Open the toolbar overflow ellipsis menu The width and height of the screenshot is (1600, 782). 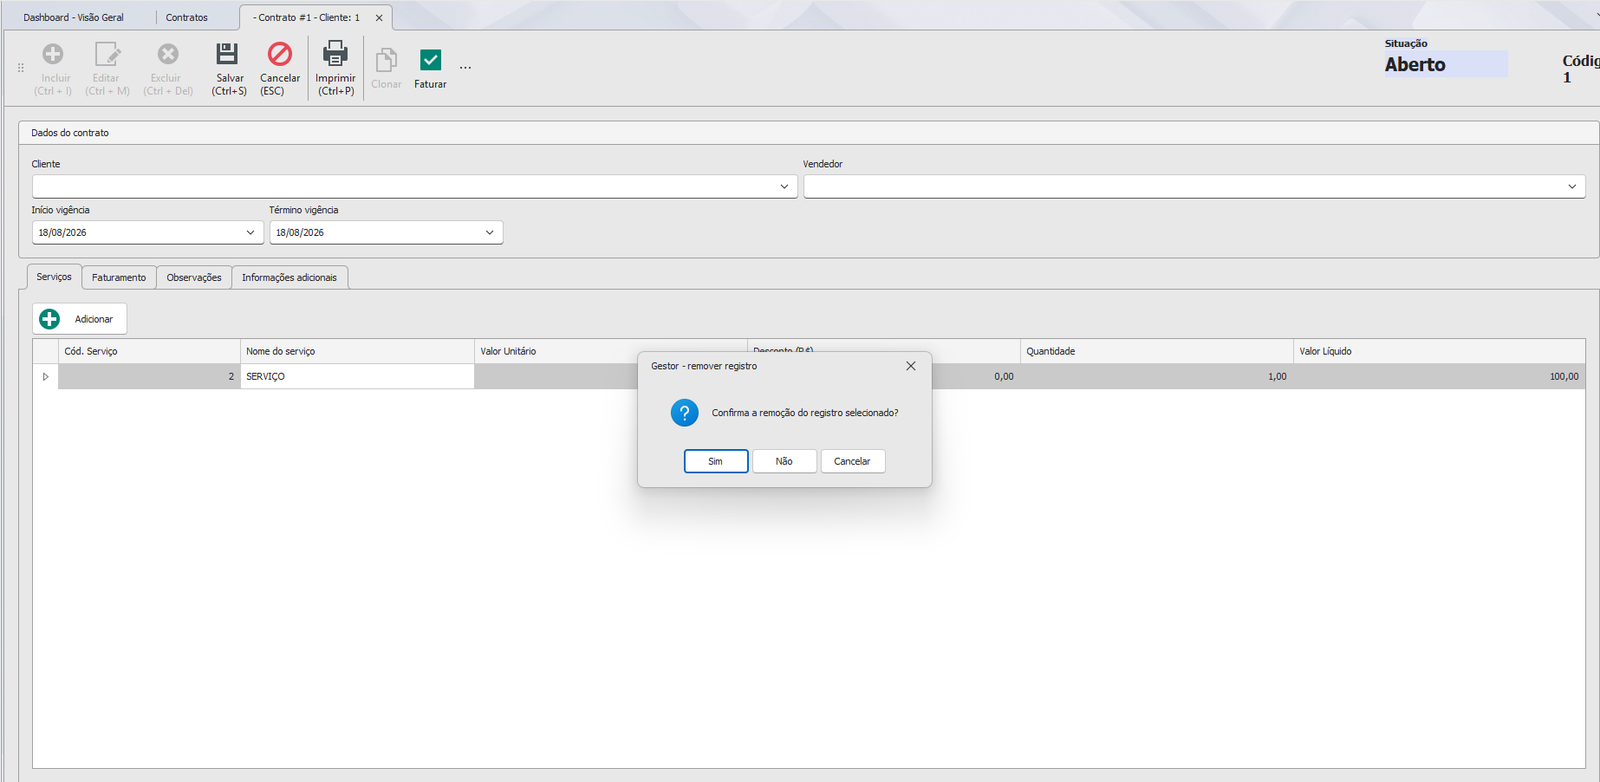point(465,68)
